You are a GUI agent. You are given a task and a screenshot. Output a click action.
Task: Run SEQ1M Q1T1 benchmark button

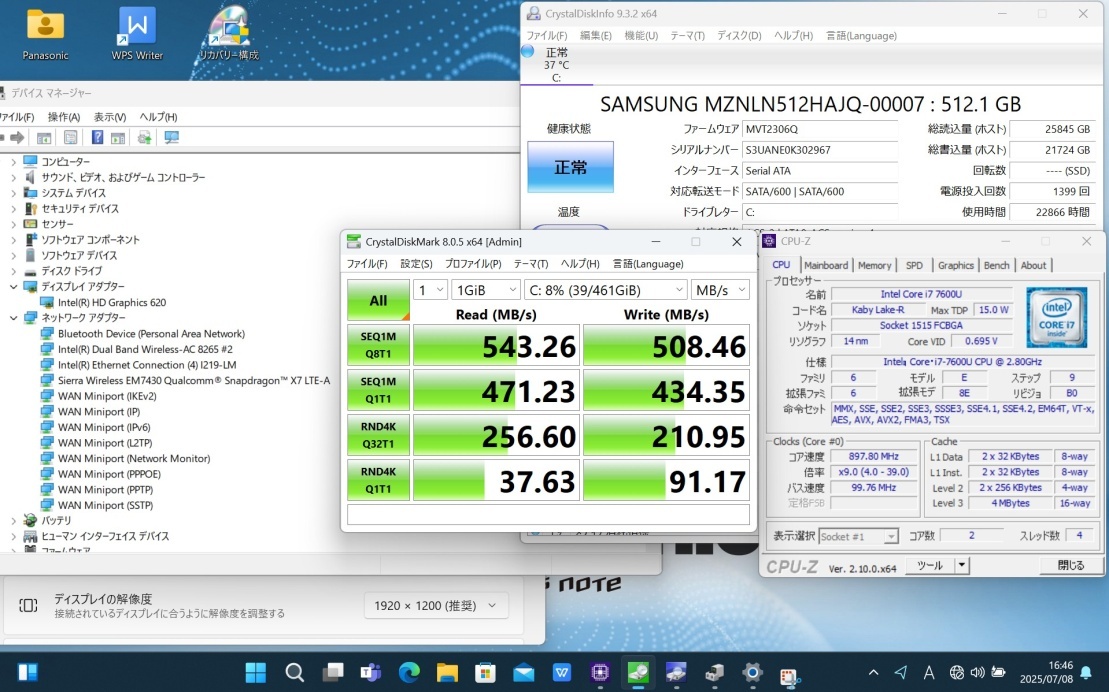tap(378, 390)
